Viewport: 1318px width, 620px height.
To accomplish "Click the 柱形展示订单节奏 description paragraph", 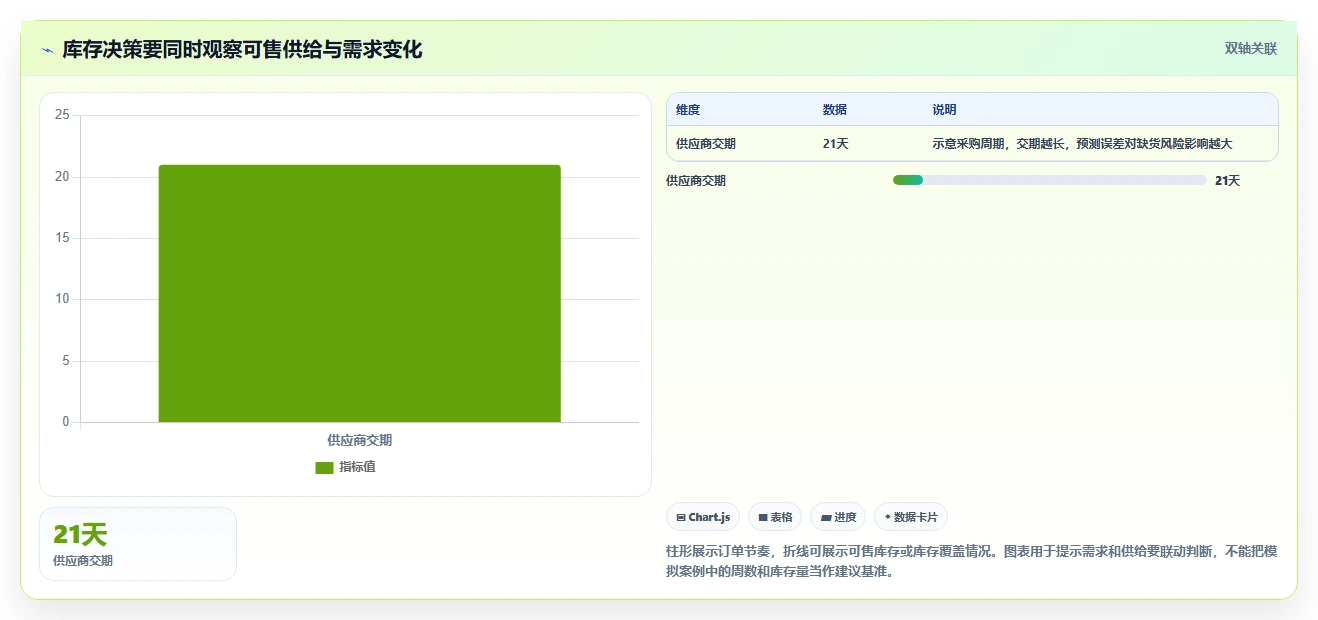I will 972,562.
